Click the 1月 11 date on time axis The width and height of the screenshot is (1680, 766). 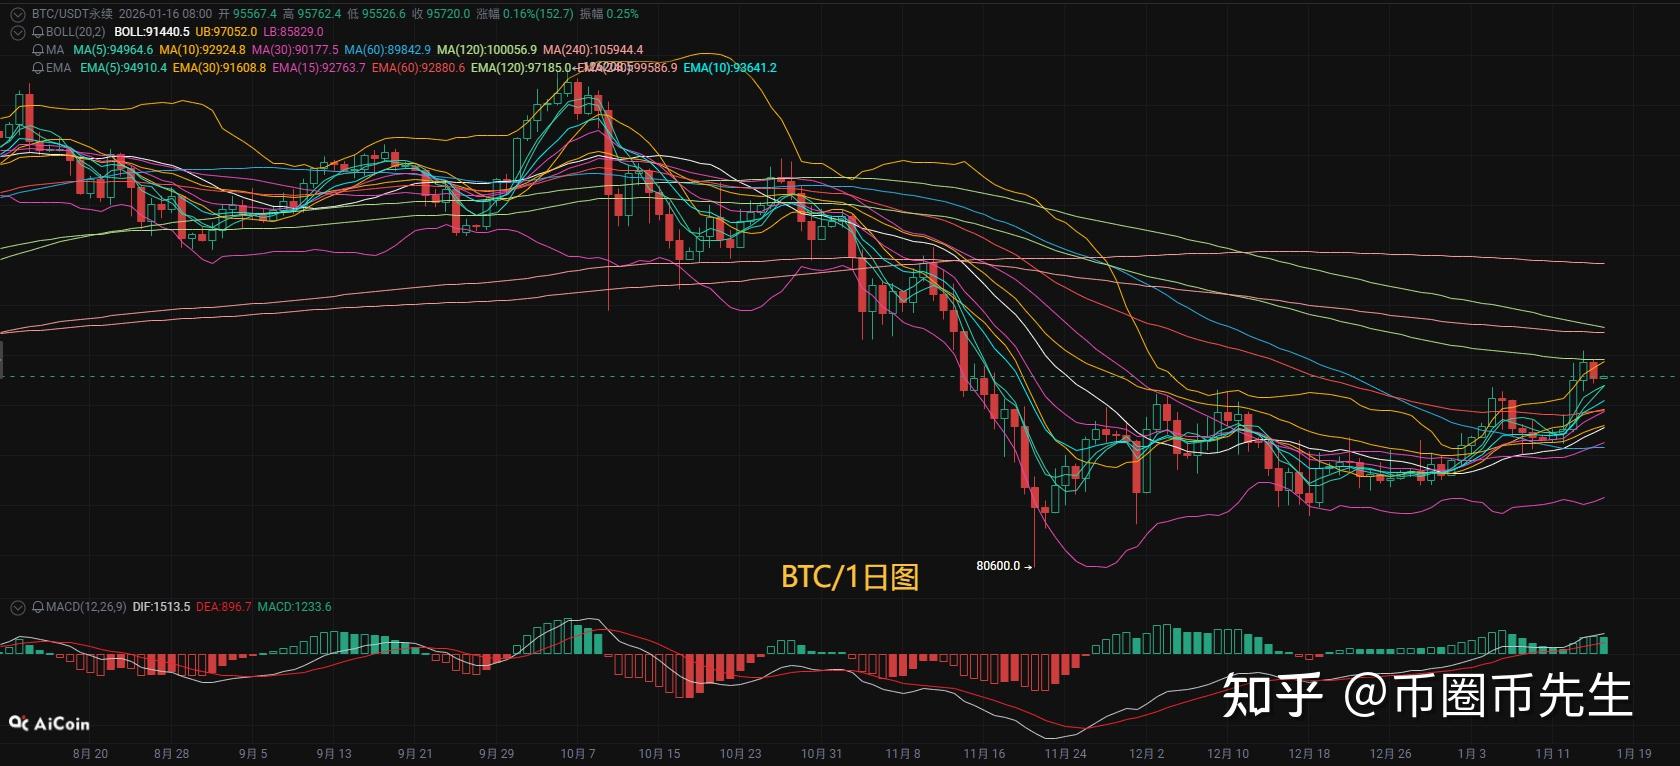[x=1552, y=754]
